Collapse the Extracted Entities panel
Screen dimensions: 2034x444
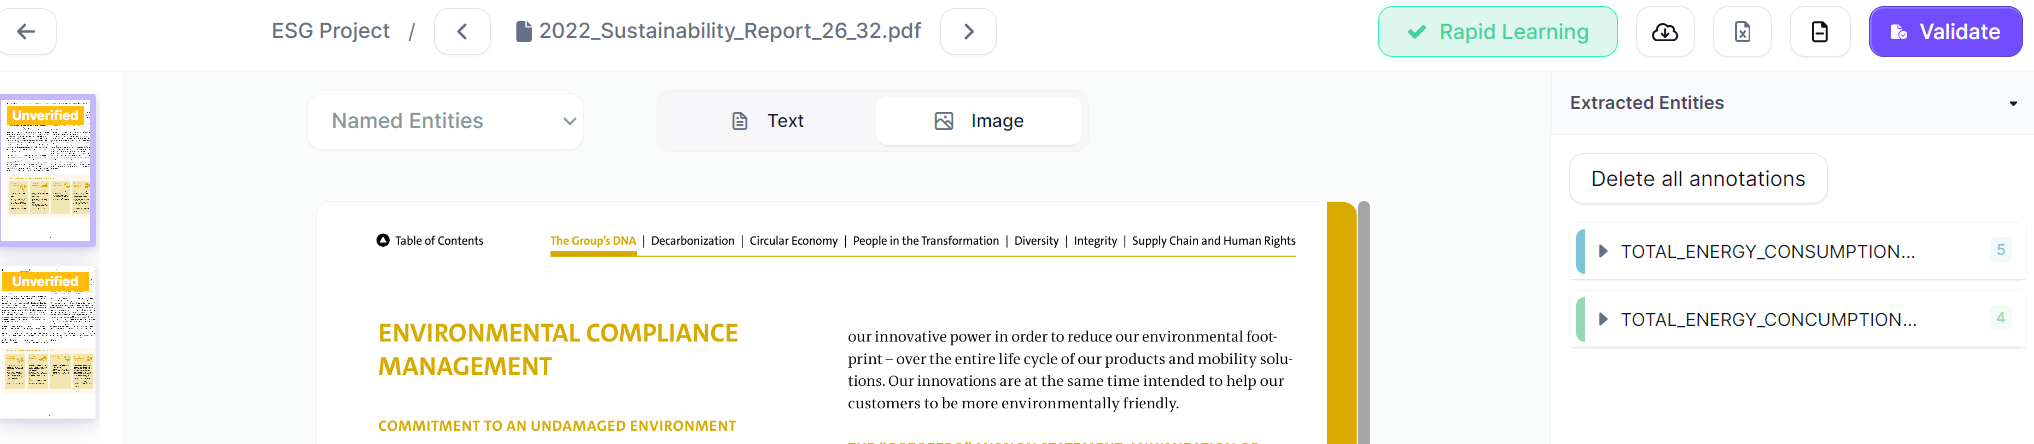coord(2013,103)
